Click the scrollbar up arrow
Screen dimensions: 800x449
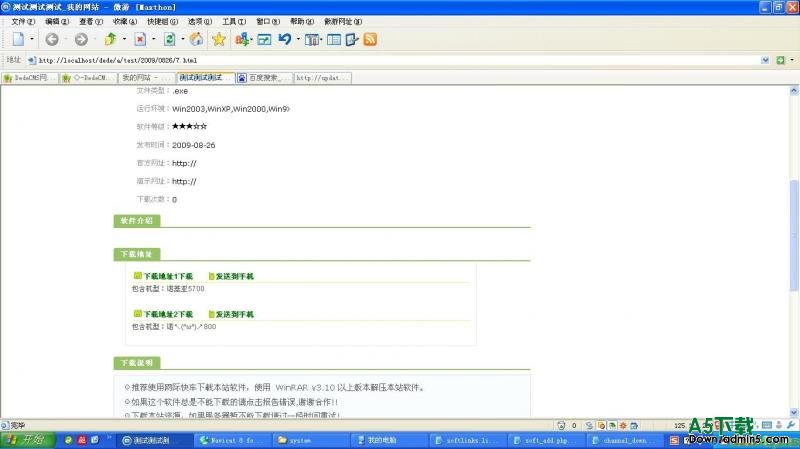click(x=794, y=91)
